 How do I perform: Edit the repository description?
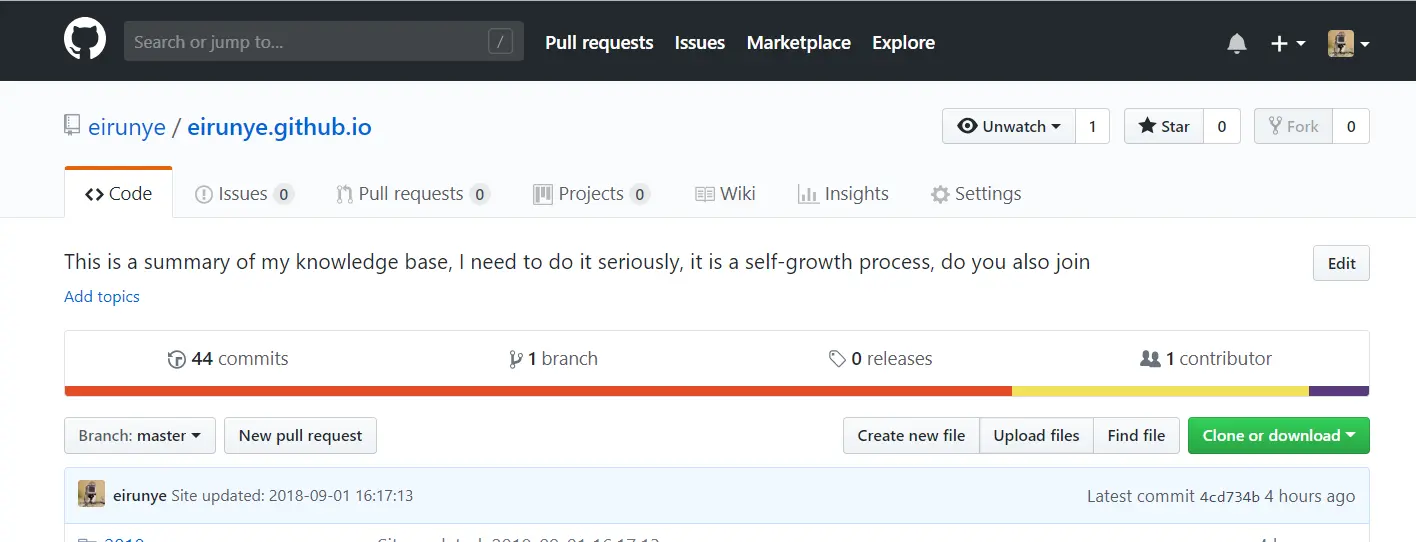(x=1341, y=263)
